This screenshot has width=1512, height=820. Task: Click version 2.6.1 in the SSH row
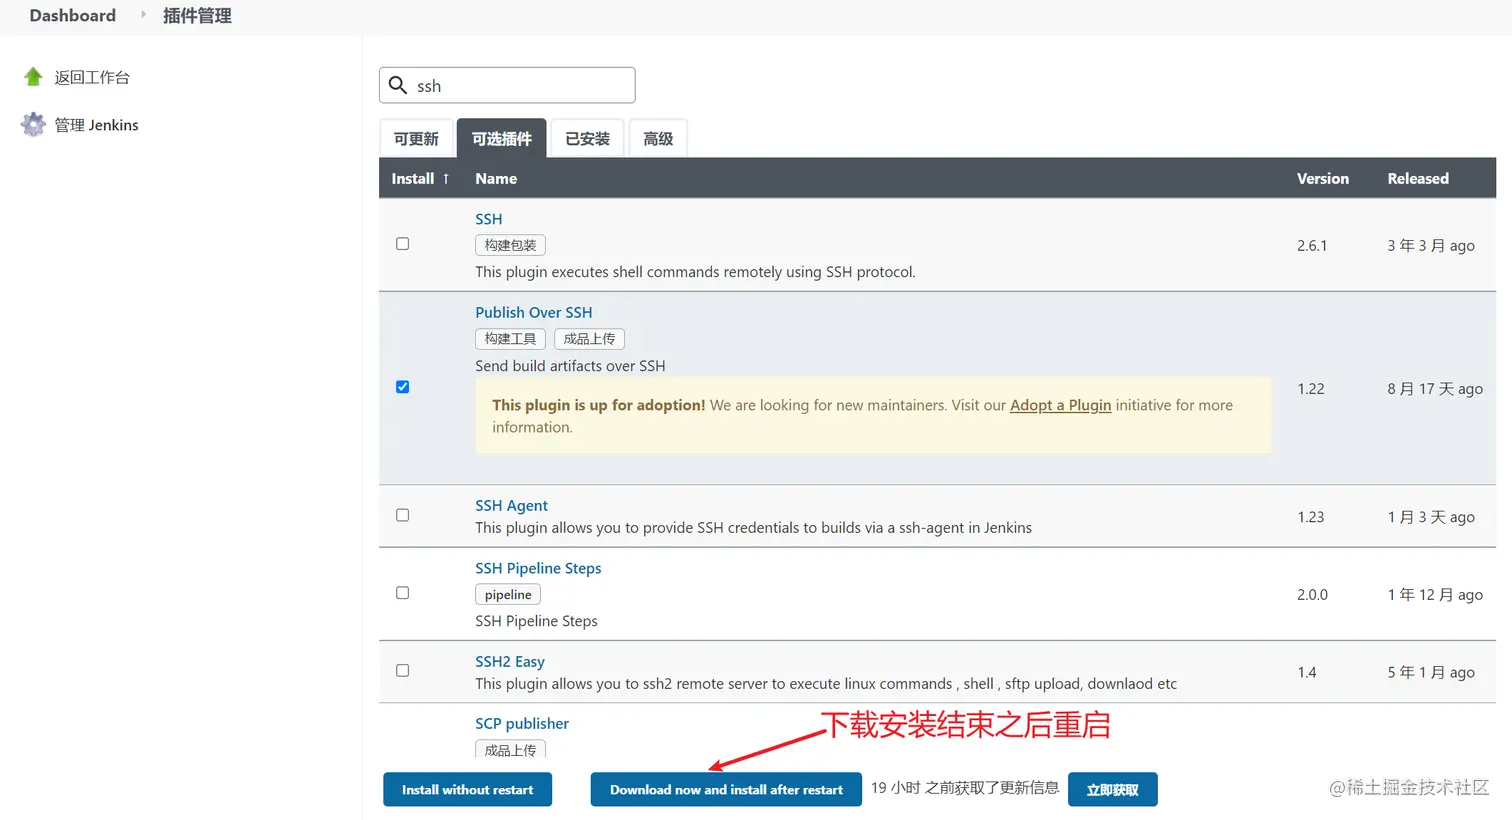[x=1312, y=245]
